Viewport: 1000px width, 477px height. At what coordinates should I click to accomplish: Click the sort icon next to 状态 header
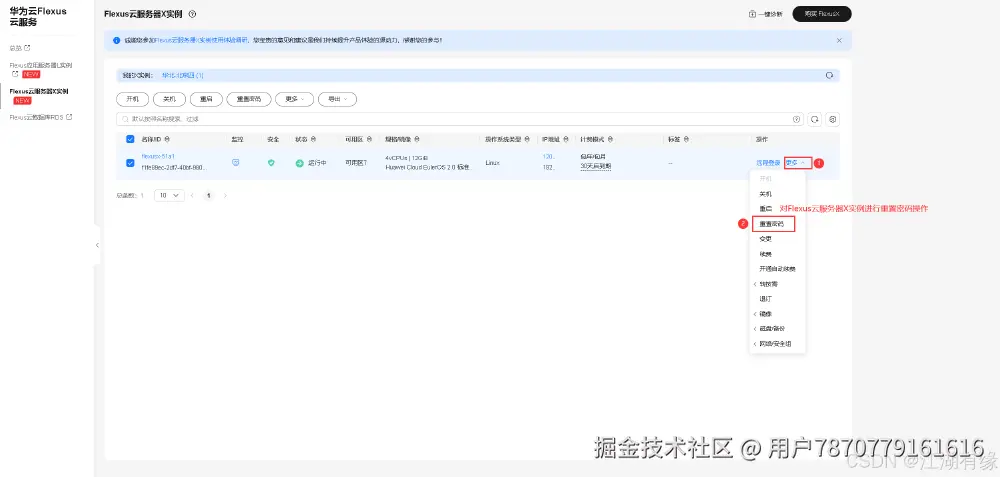[313, 139]
